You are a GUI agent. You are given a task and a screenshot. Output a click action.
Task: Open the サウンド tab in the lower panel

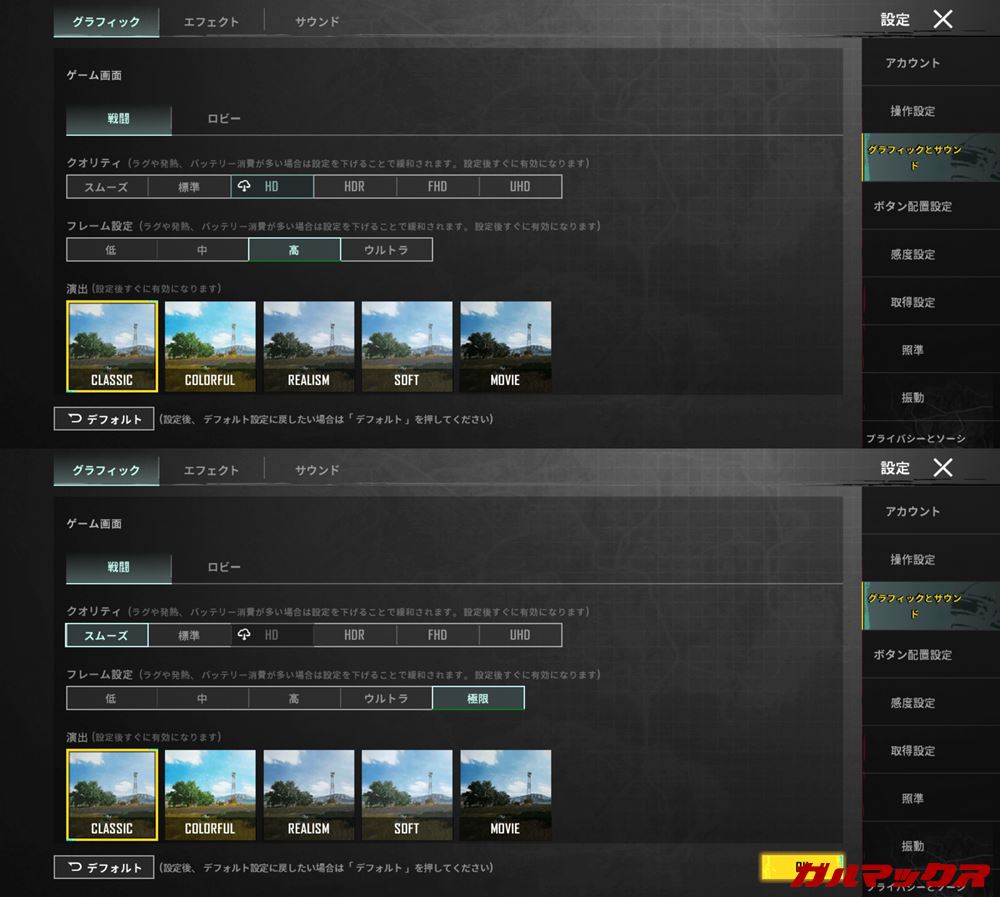pyautogui.click(x=317, y=470)
